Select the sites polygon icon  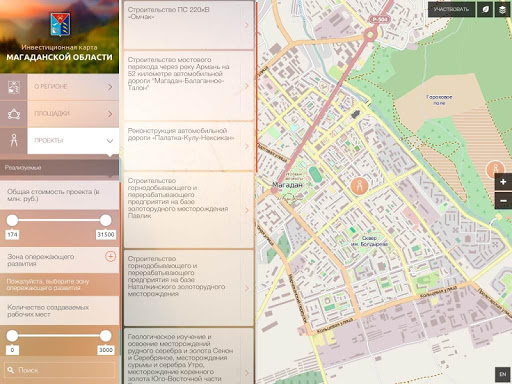click(14, 114)
